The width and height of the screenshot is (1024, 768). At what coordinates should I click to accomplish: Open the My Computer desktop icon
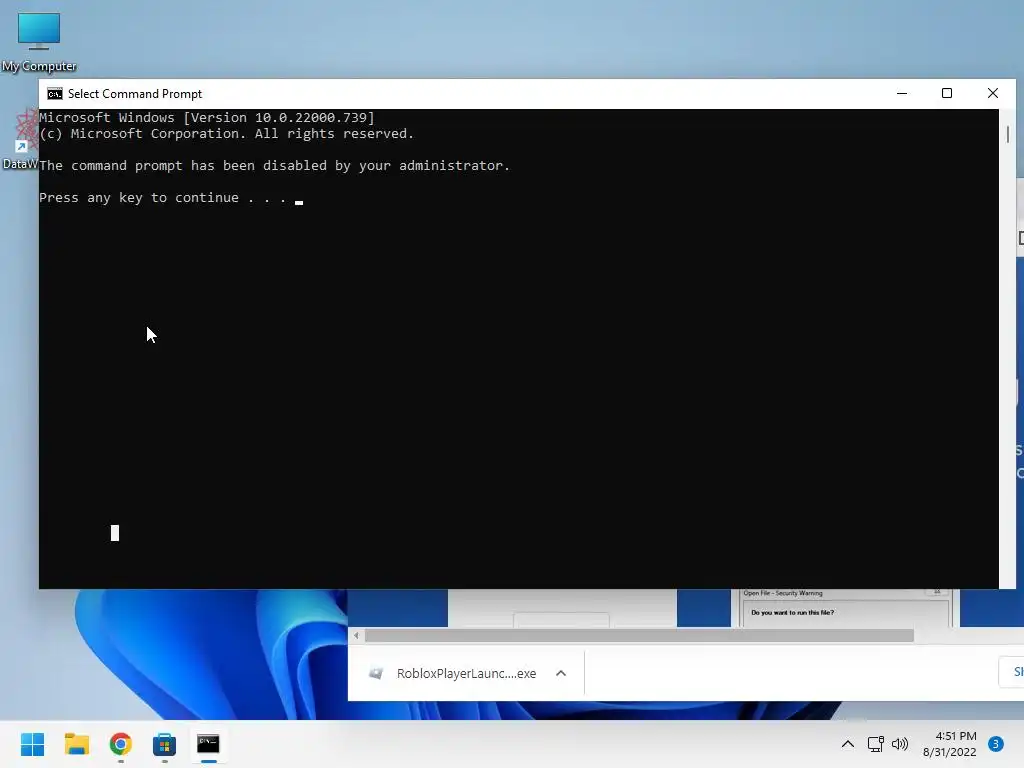tap(39, 42)
